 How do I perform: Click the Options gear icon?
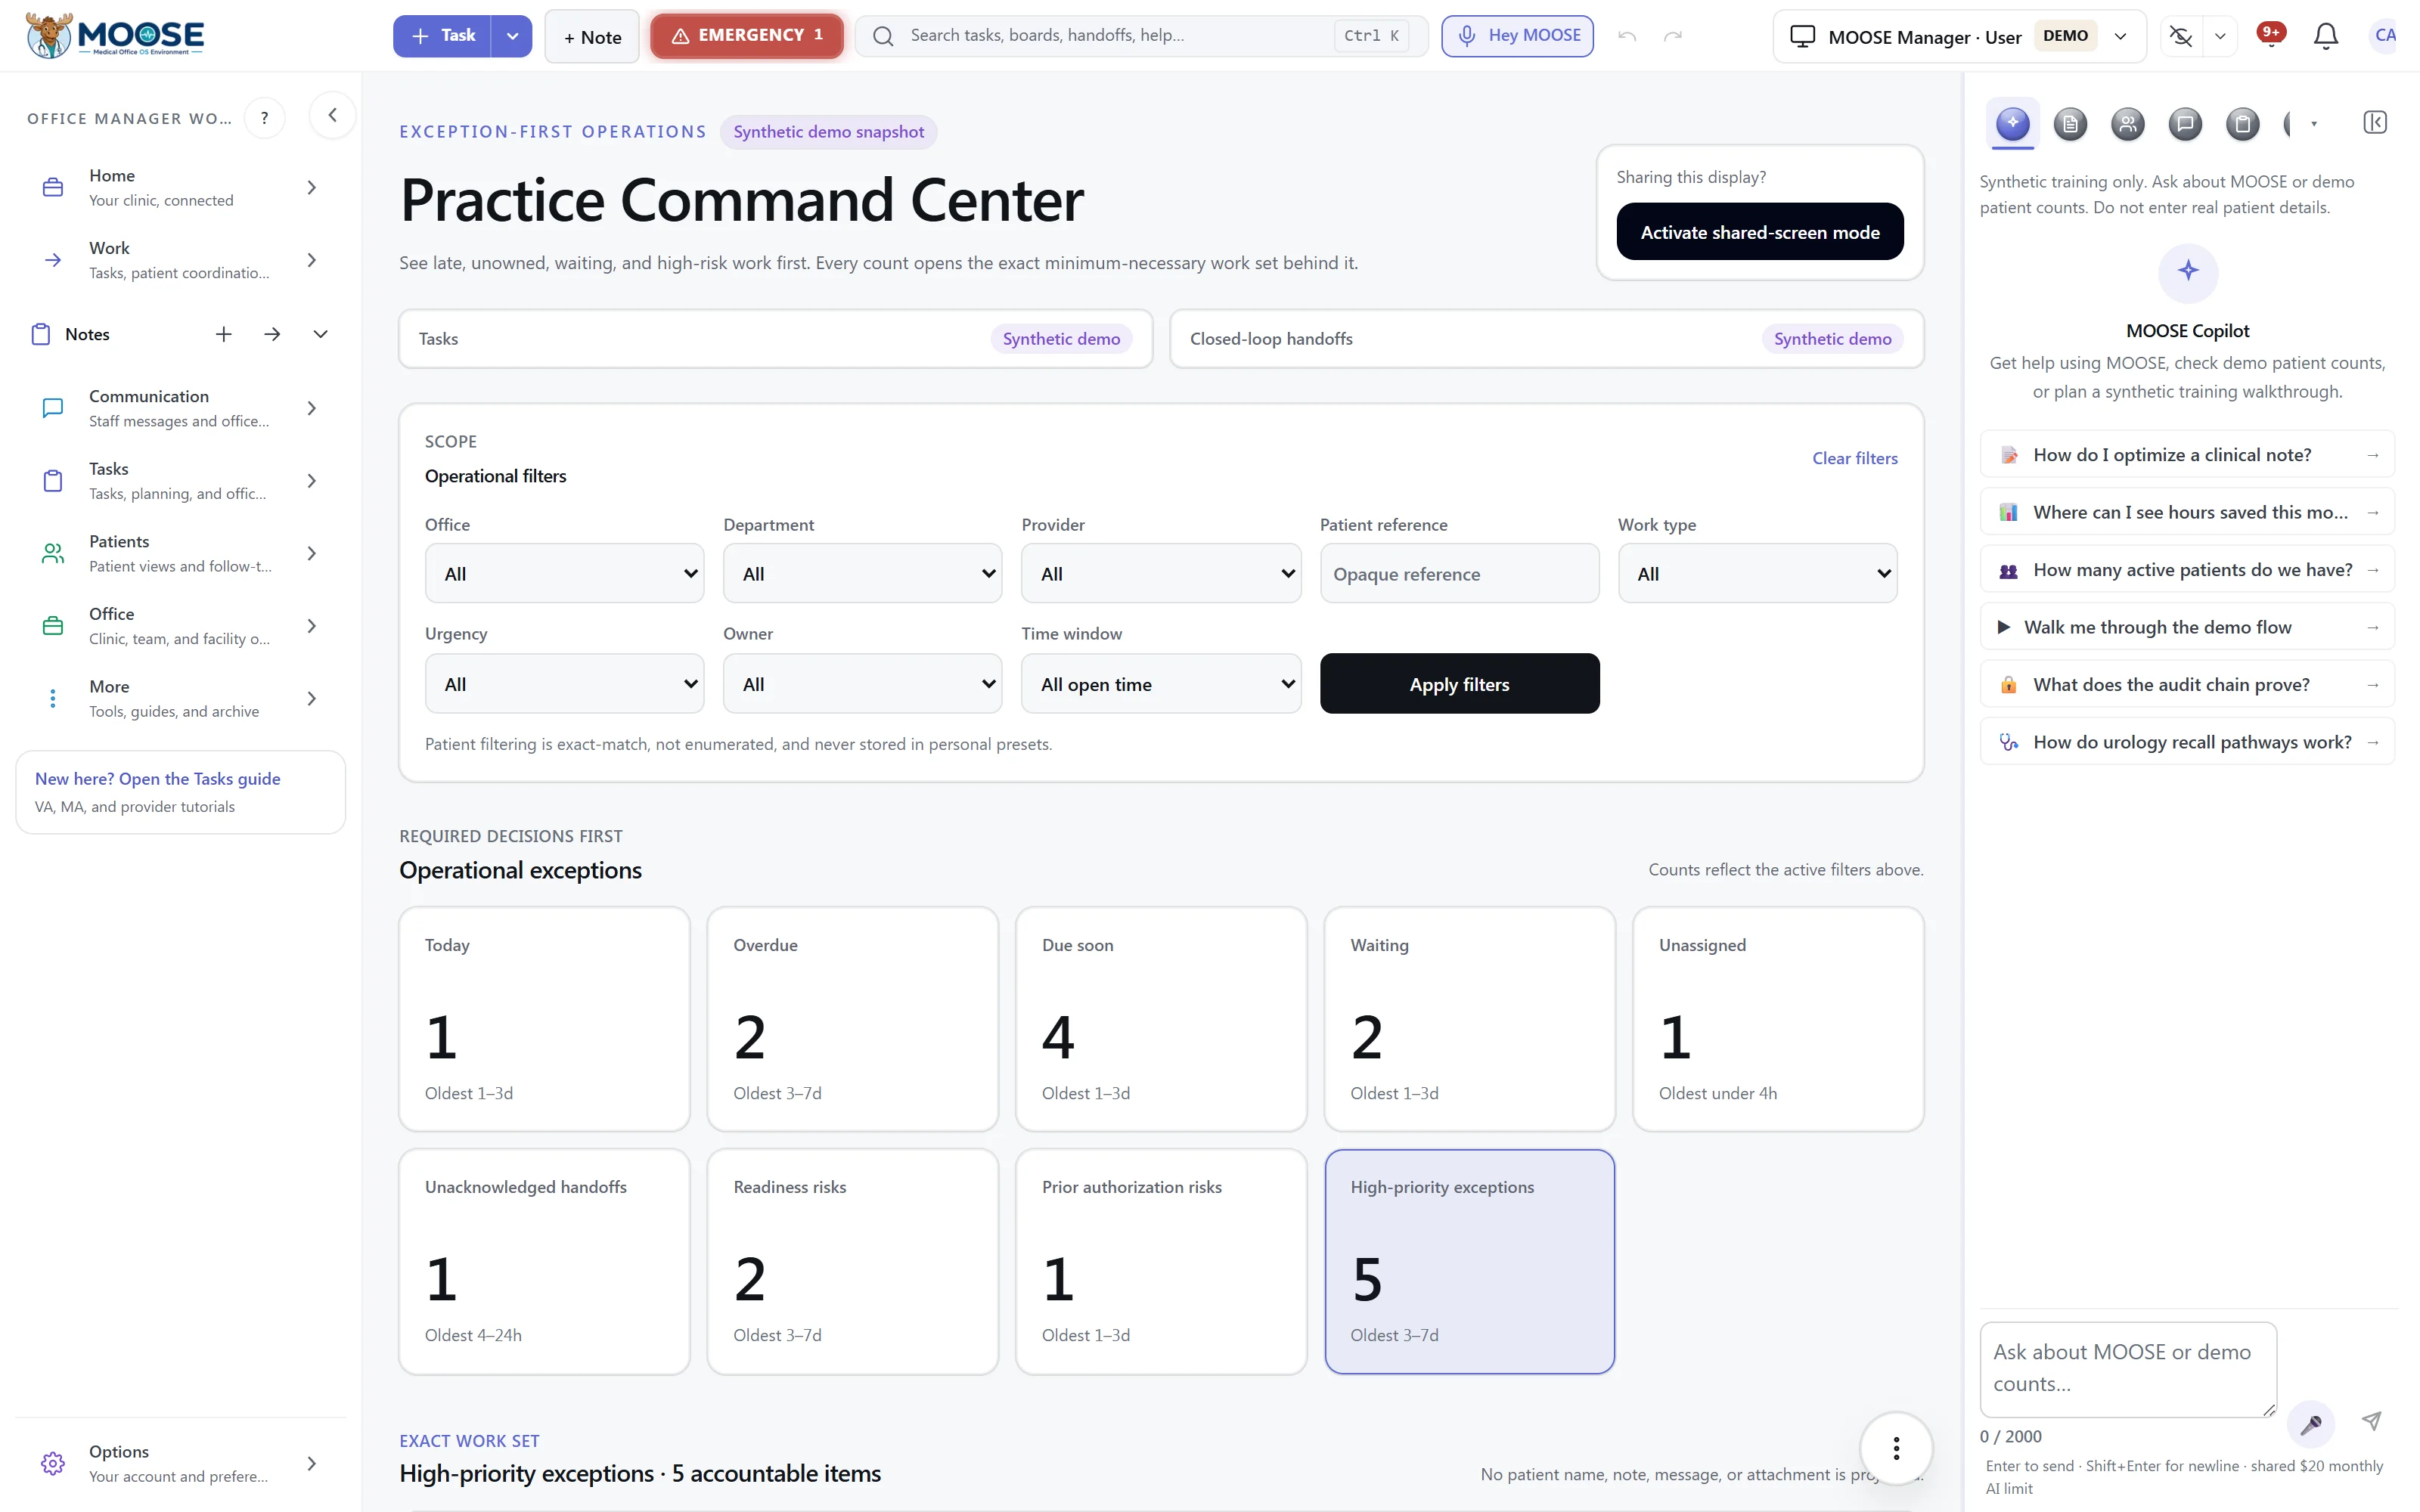[53, 1463]
